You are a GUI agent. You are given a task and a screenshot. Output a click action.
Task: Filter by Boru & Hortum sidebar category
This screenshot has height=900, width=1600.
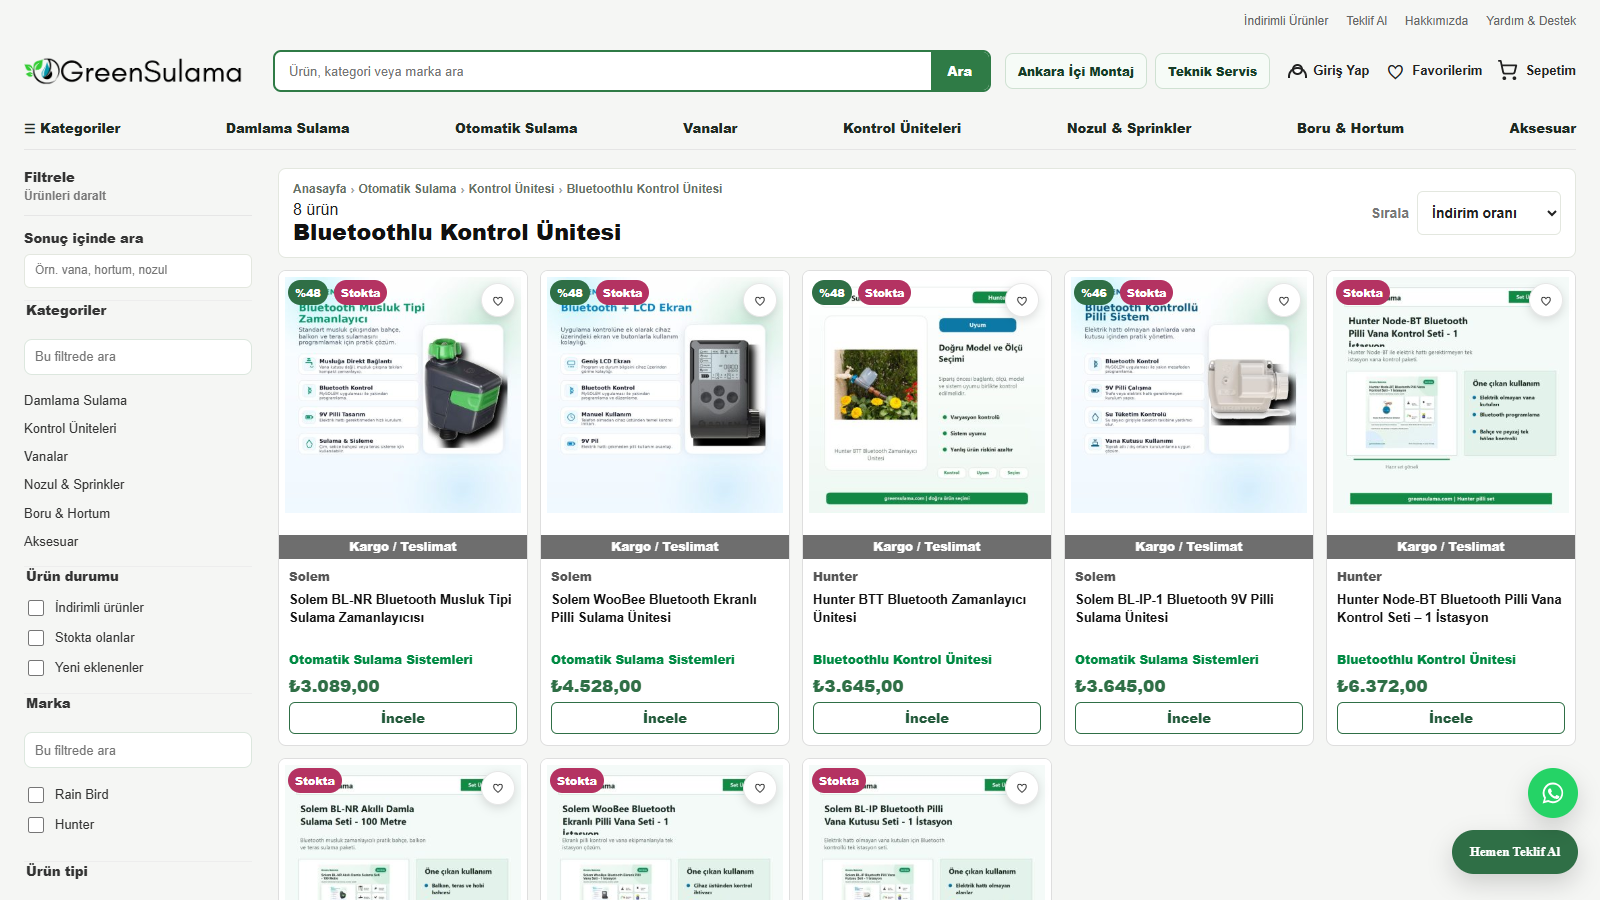click(67, 514)
